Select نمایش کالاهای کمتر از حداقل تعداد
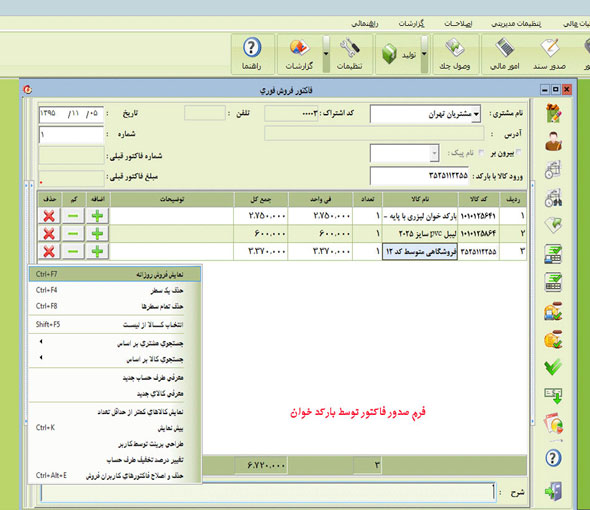The image size is (590, 510). (115, 412)
